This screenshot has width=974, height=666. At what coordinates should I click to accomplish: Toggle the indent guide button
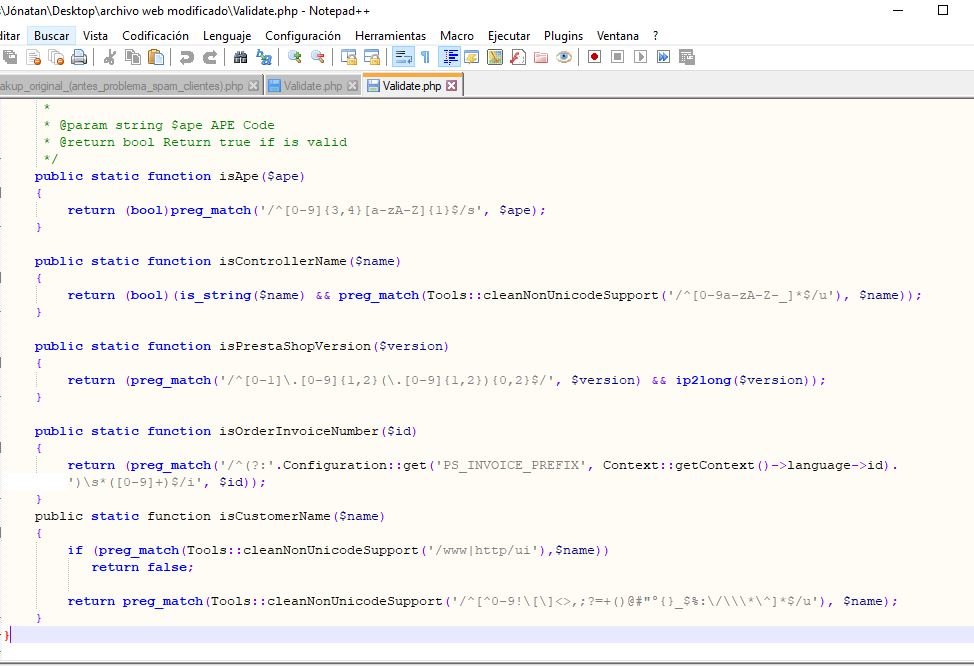coord(450,58)
